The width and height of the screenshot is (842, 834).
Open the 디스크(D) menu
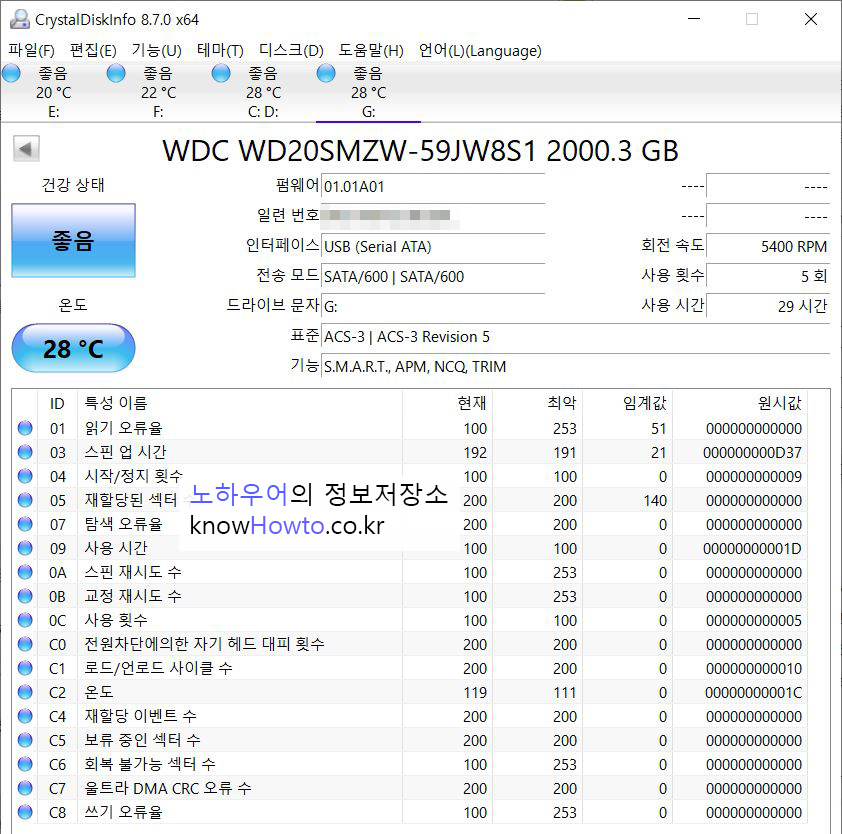[x=291, y=50]
